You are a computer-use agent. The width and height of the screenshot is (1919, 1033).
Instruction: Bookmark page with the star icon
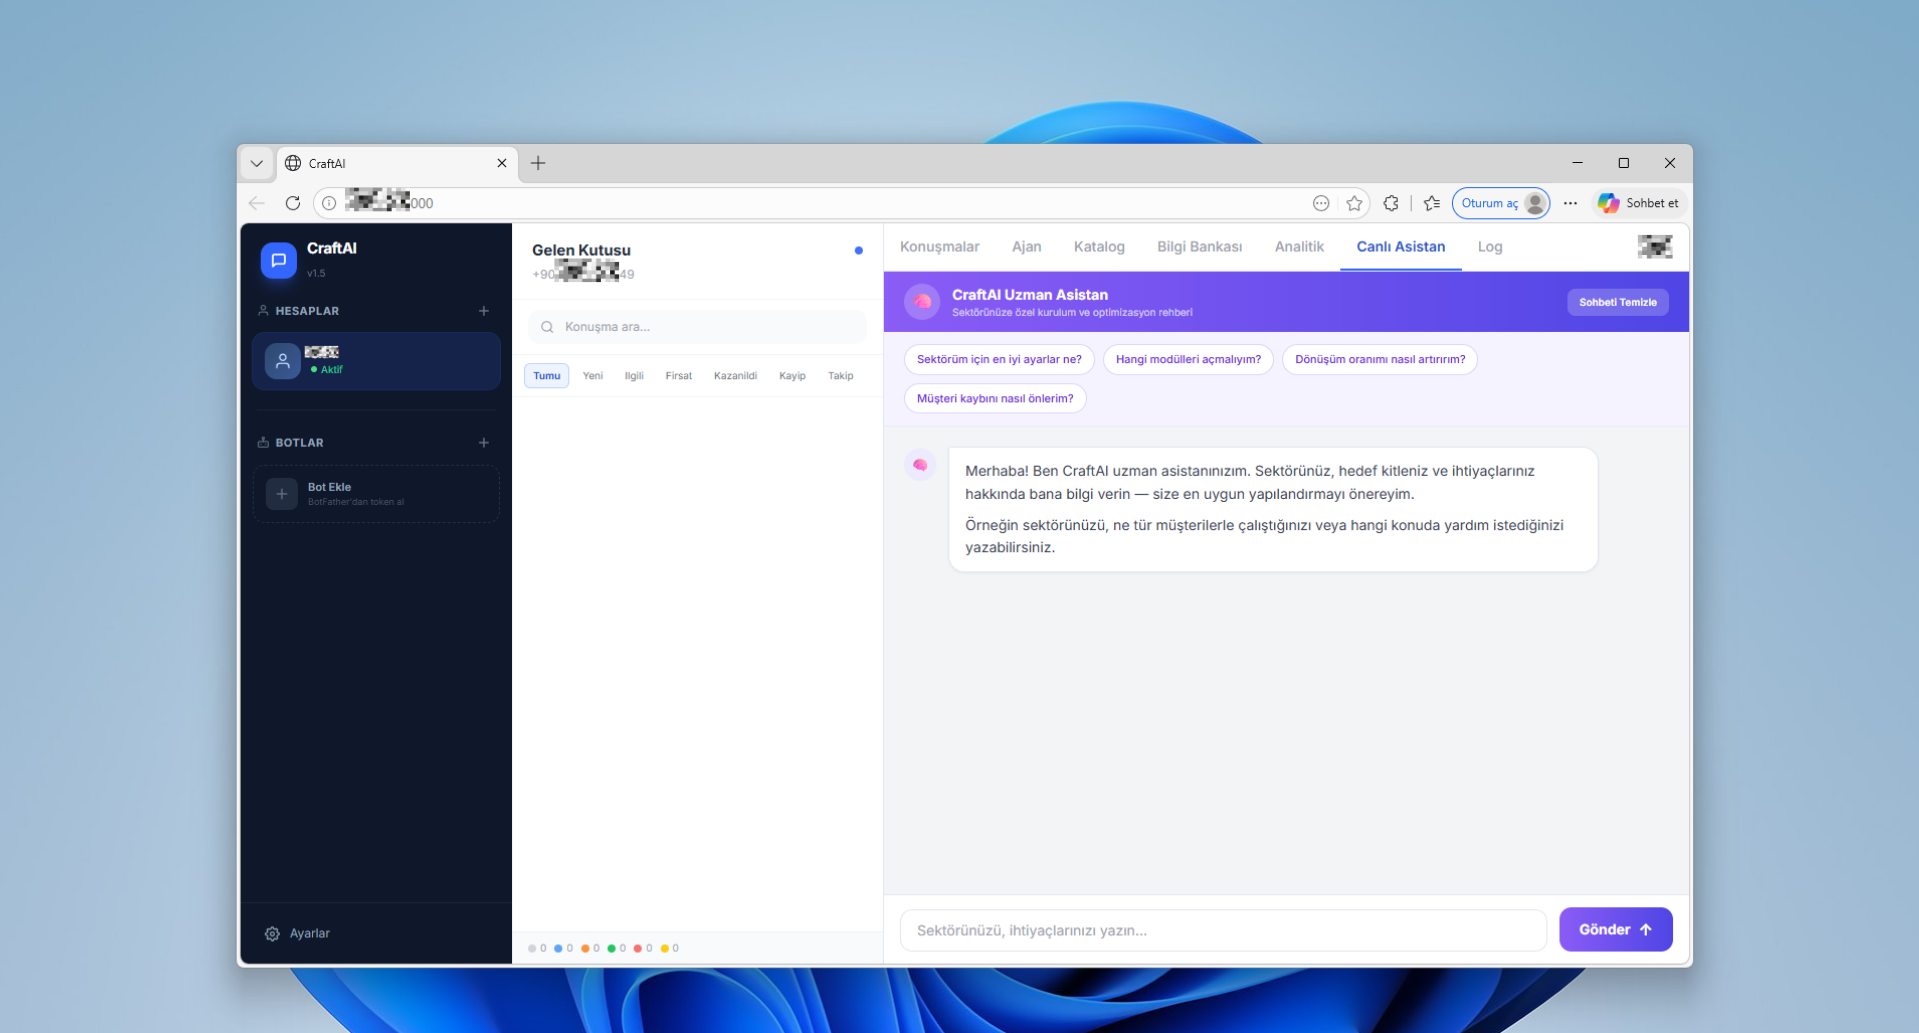pyautogui.click(x=1354, y=203)
